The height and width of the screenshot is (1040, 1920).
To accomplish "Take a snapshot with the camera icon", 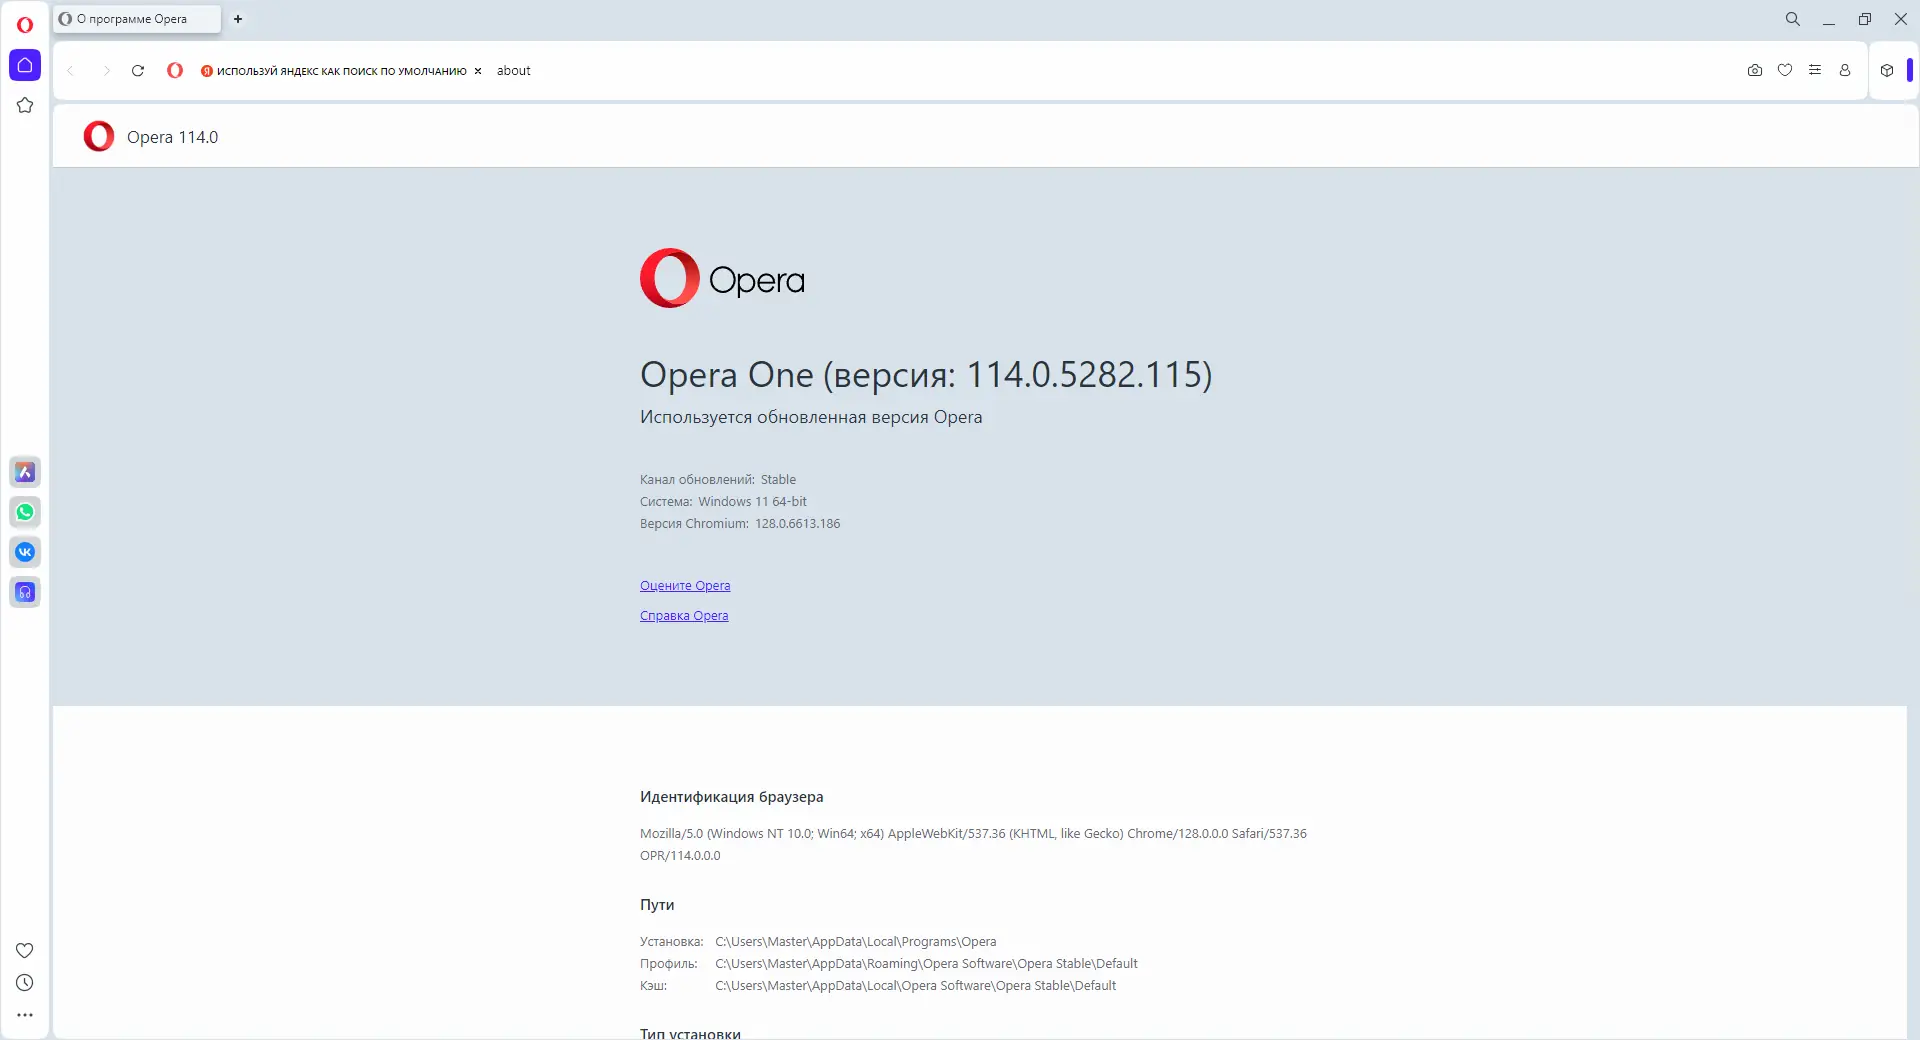I will tap(1755, 71).
